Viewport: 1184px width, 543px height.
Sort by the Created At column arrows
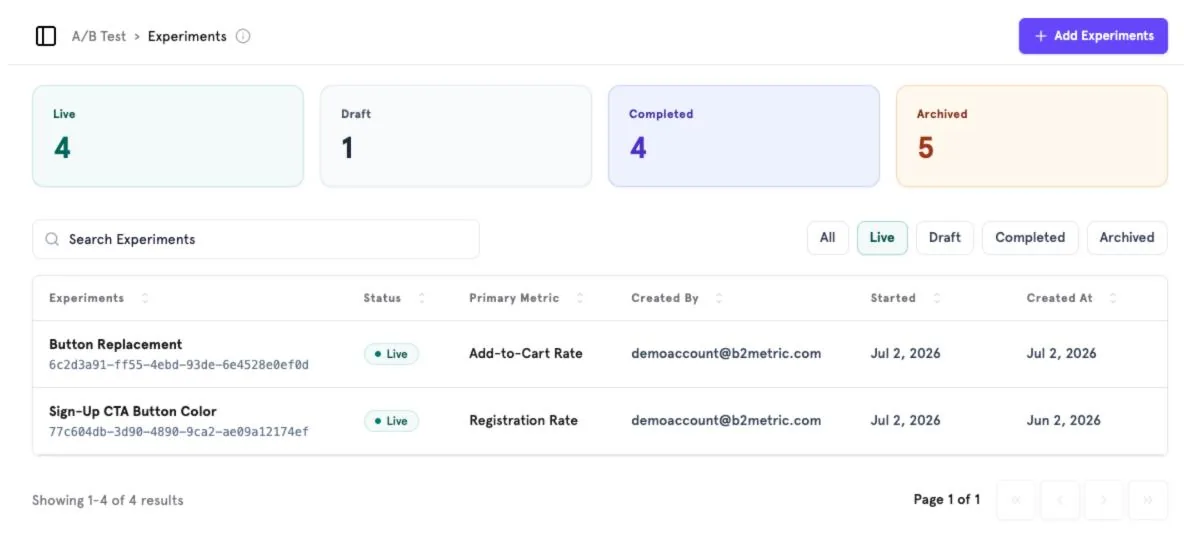coord(1113,298)
